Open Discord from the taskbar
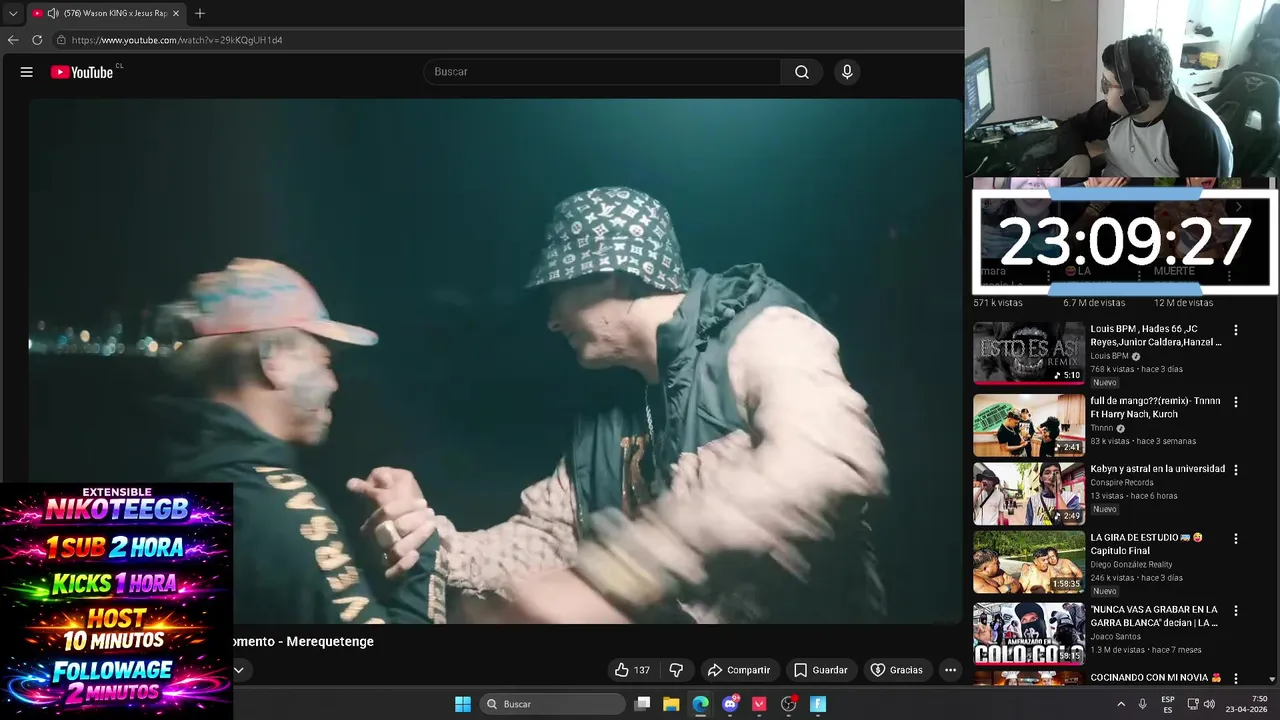Screen dimensions: 1280x720 pyautogui.click(x=730, y=704)
